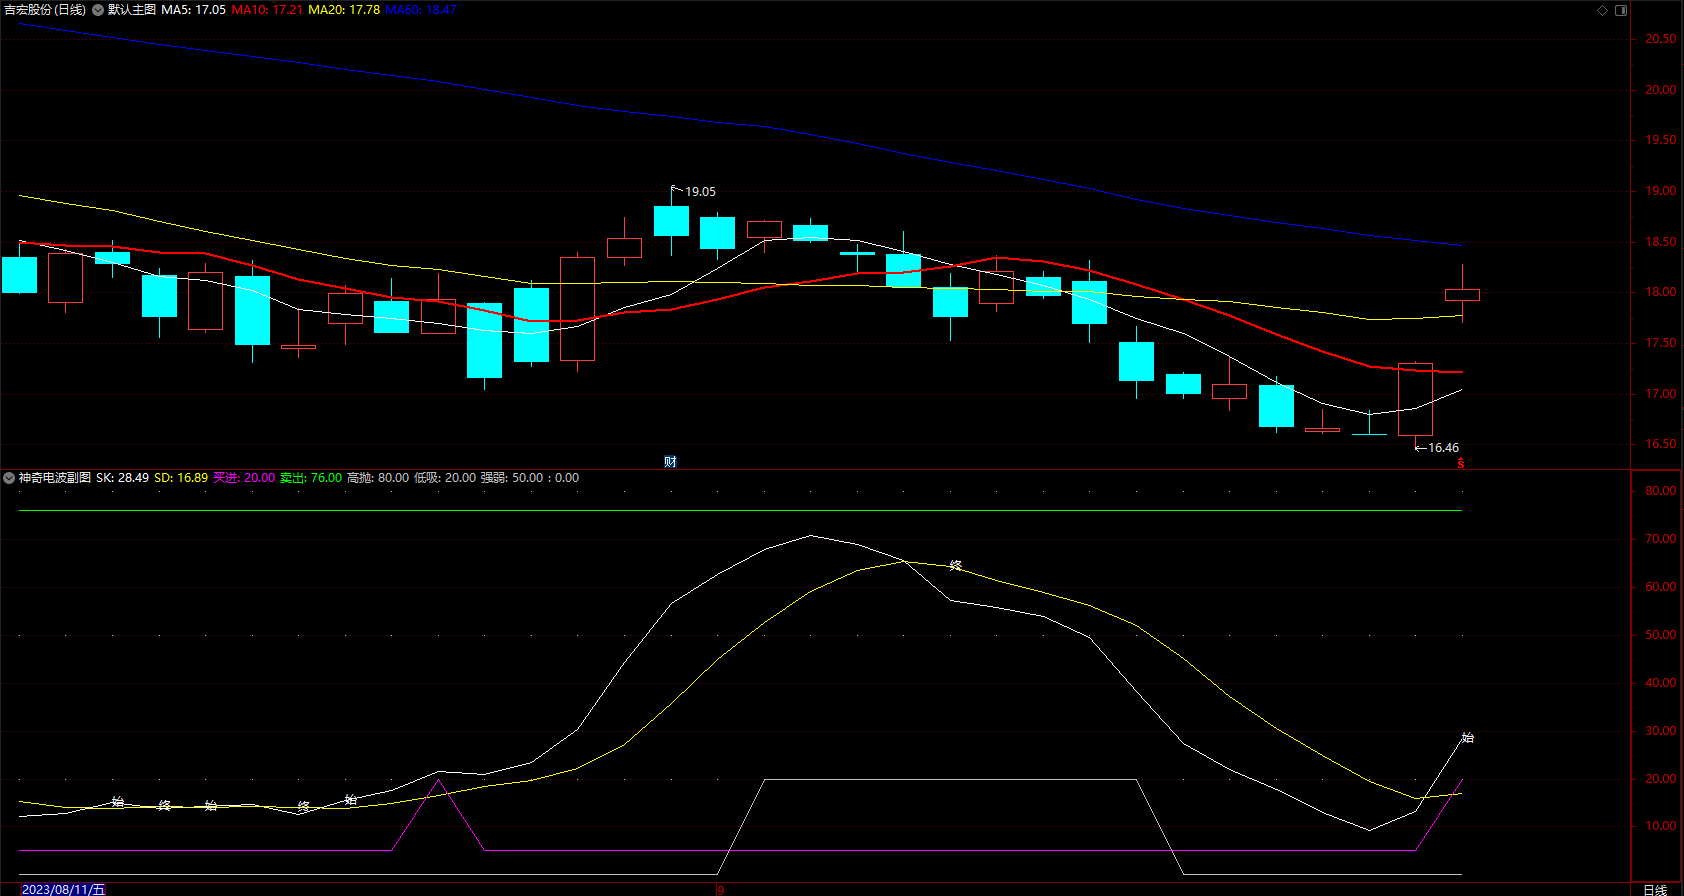
Task: Click the red S marker under 16.46
Action: pos(1460,463)
